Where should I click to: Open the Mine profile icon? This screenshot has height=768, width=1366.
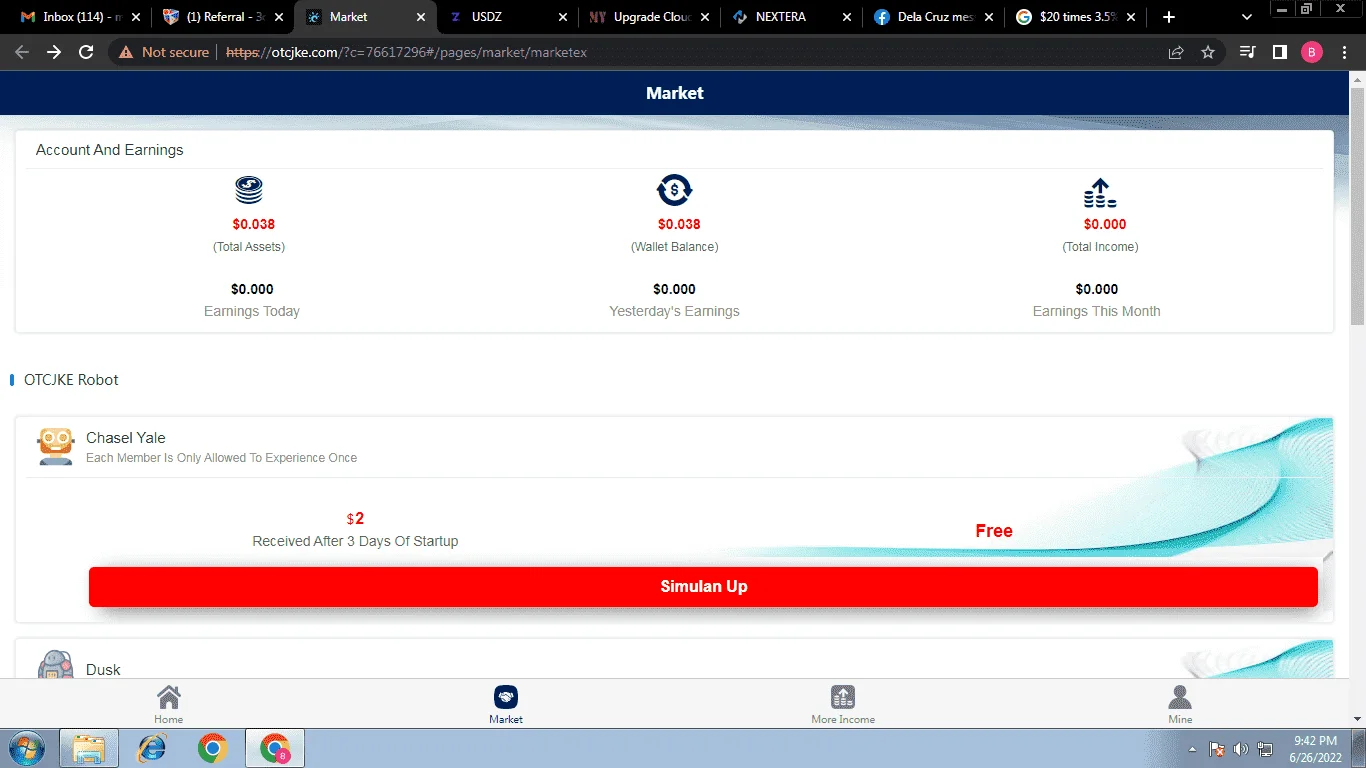pos(1180,697)
